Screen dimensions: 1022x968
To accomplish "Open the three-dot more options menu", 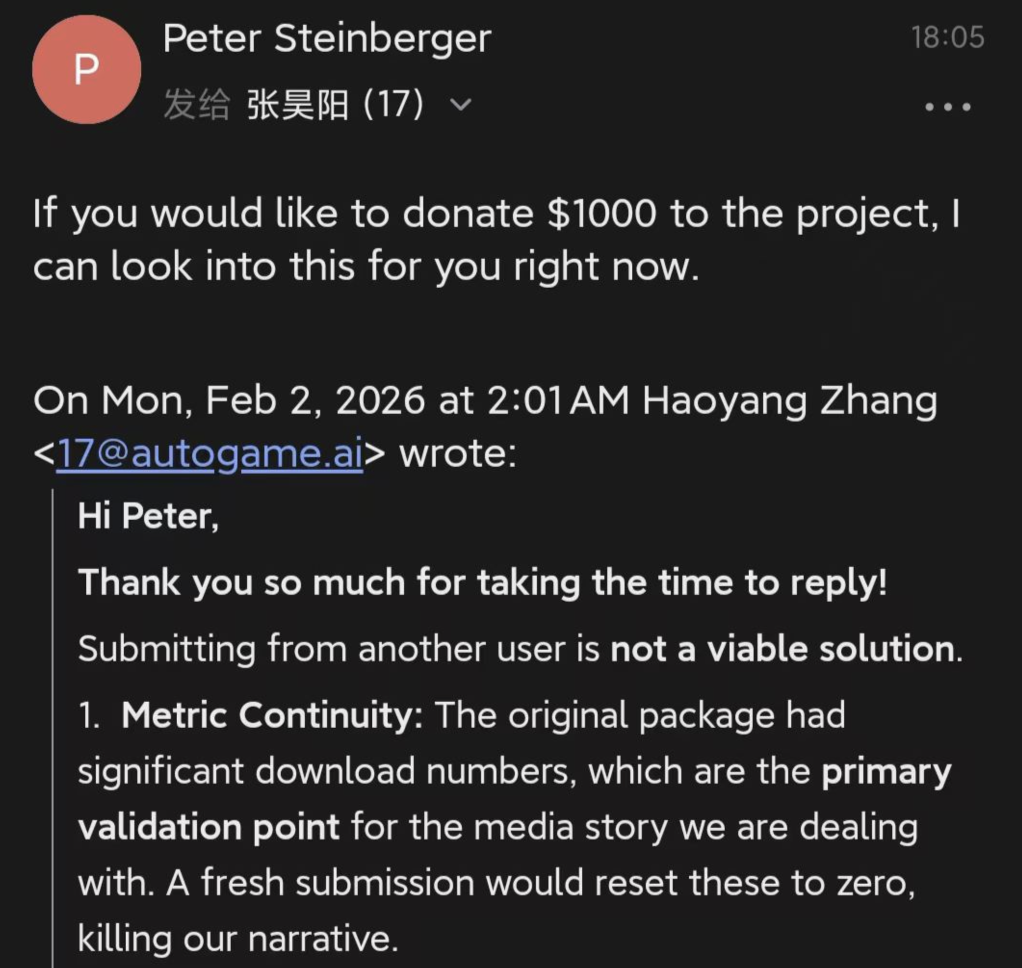I will [x=947, y=107].
